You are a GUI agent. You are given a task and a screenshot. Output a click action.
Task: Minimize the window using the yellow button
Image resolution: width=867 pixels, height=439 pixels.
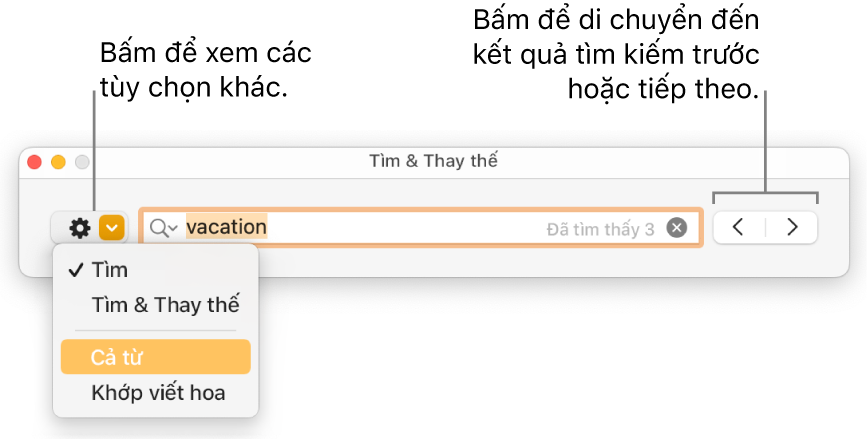pos(58,161)
